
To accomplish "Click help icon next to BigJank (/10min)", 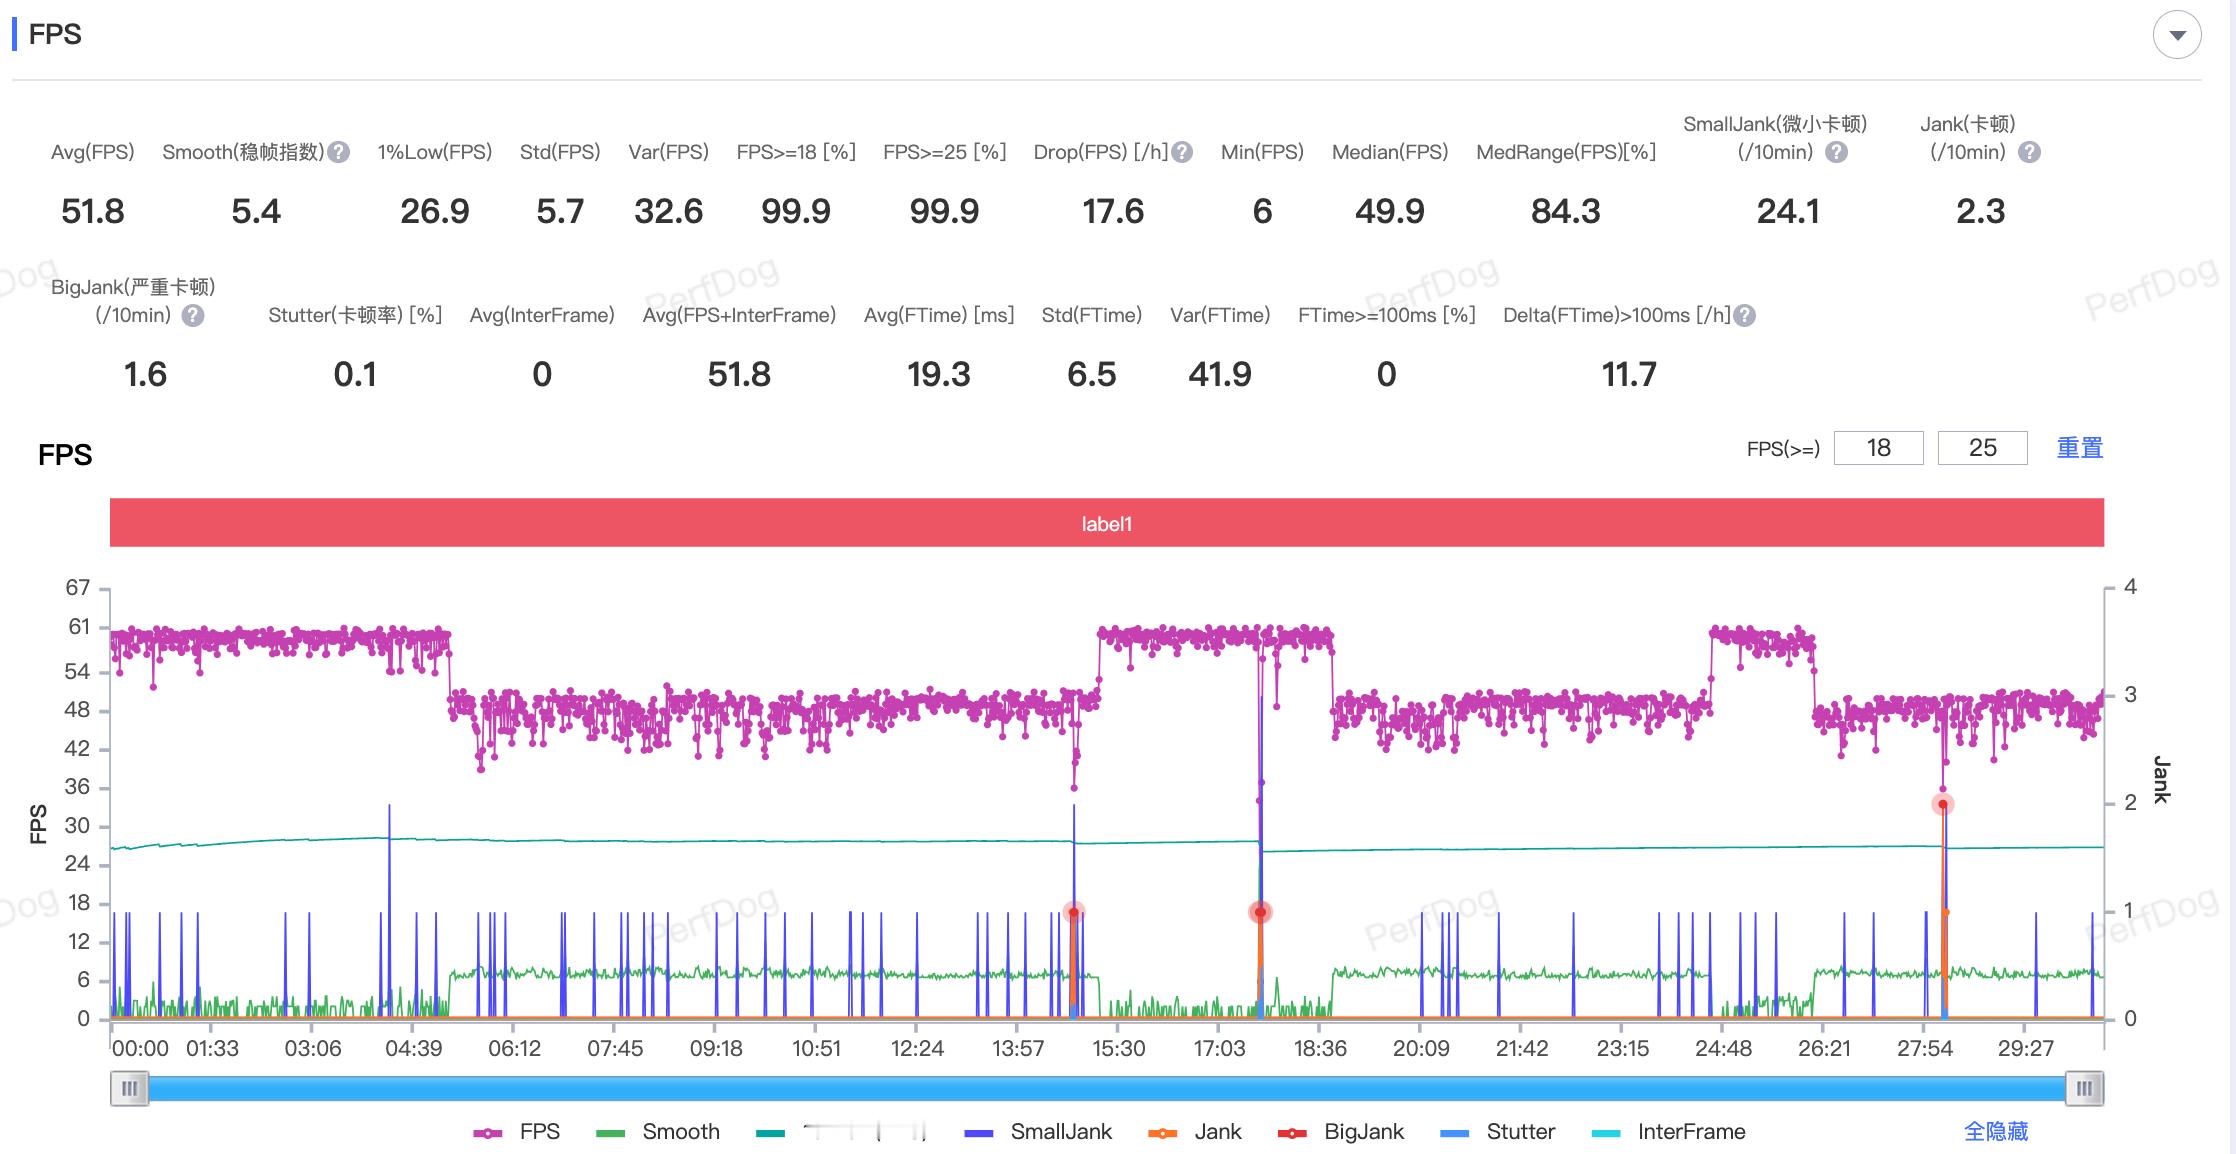I will pyautogui.click(x=193, y=316).
